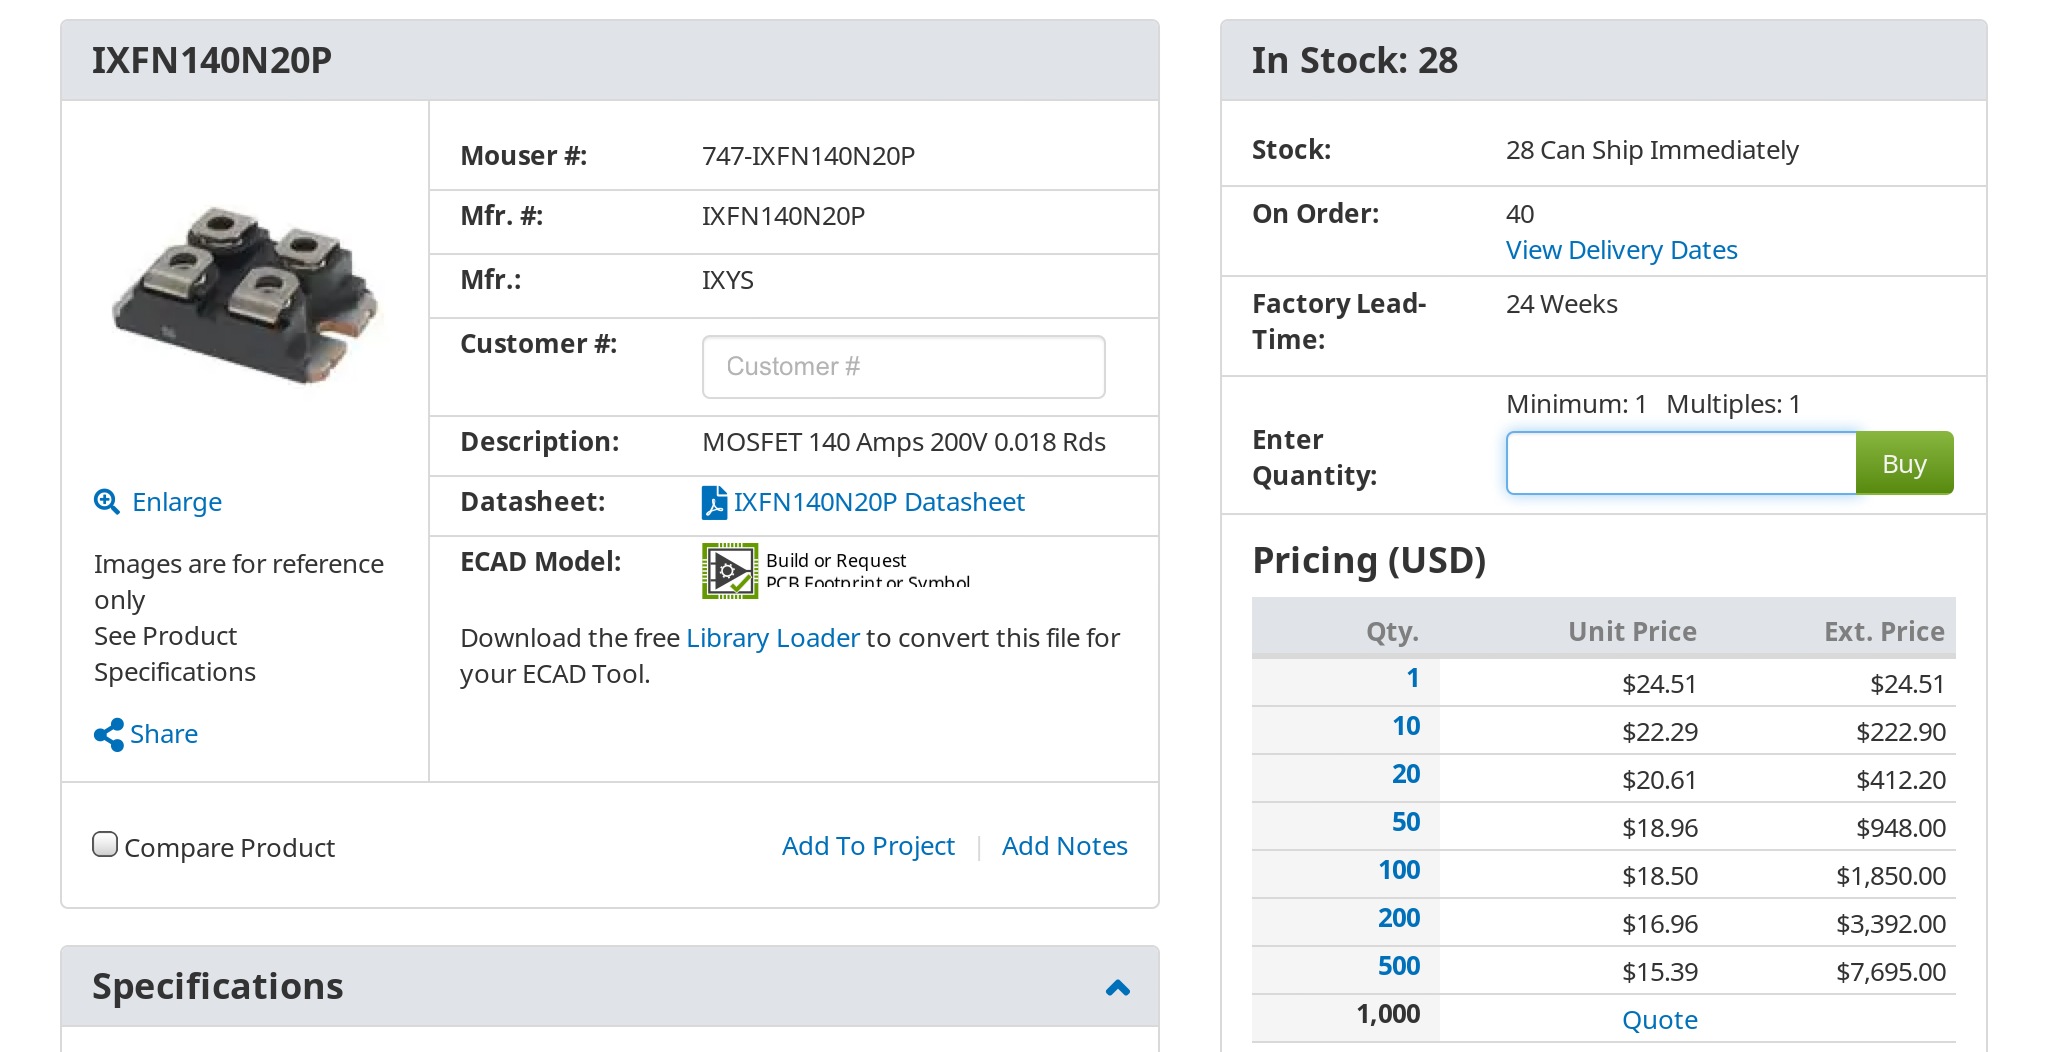Open the datasheet PDF icon
This screenshot has height=1052, width=2048.
[x=714, y=502]
